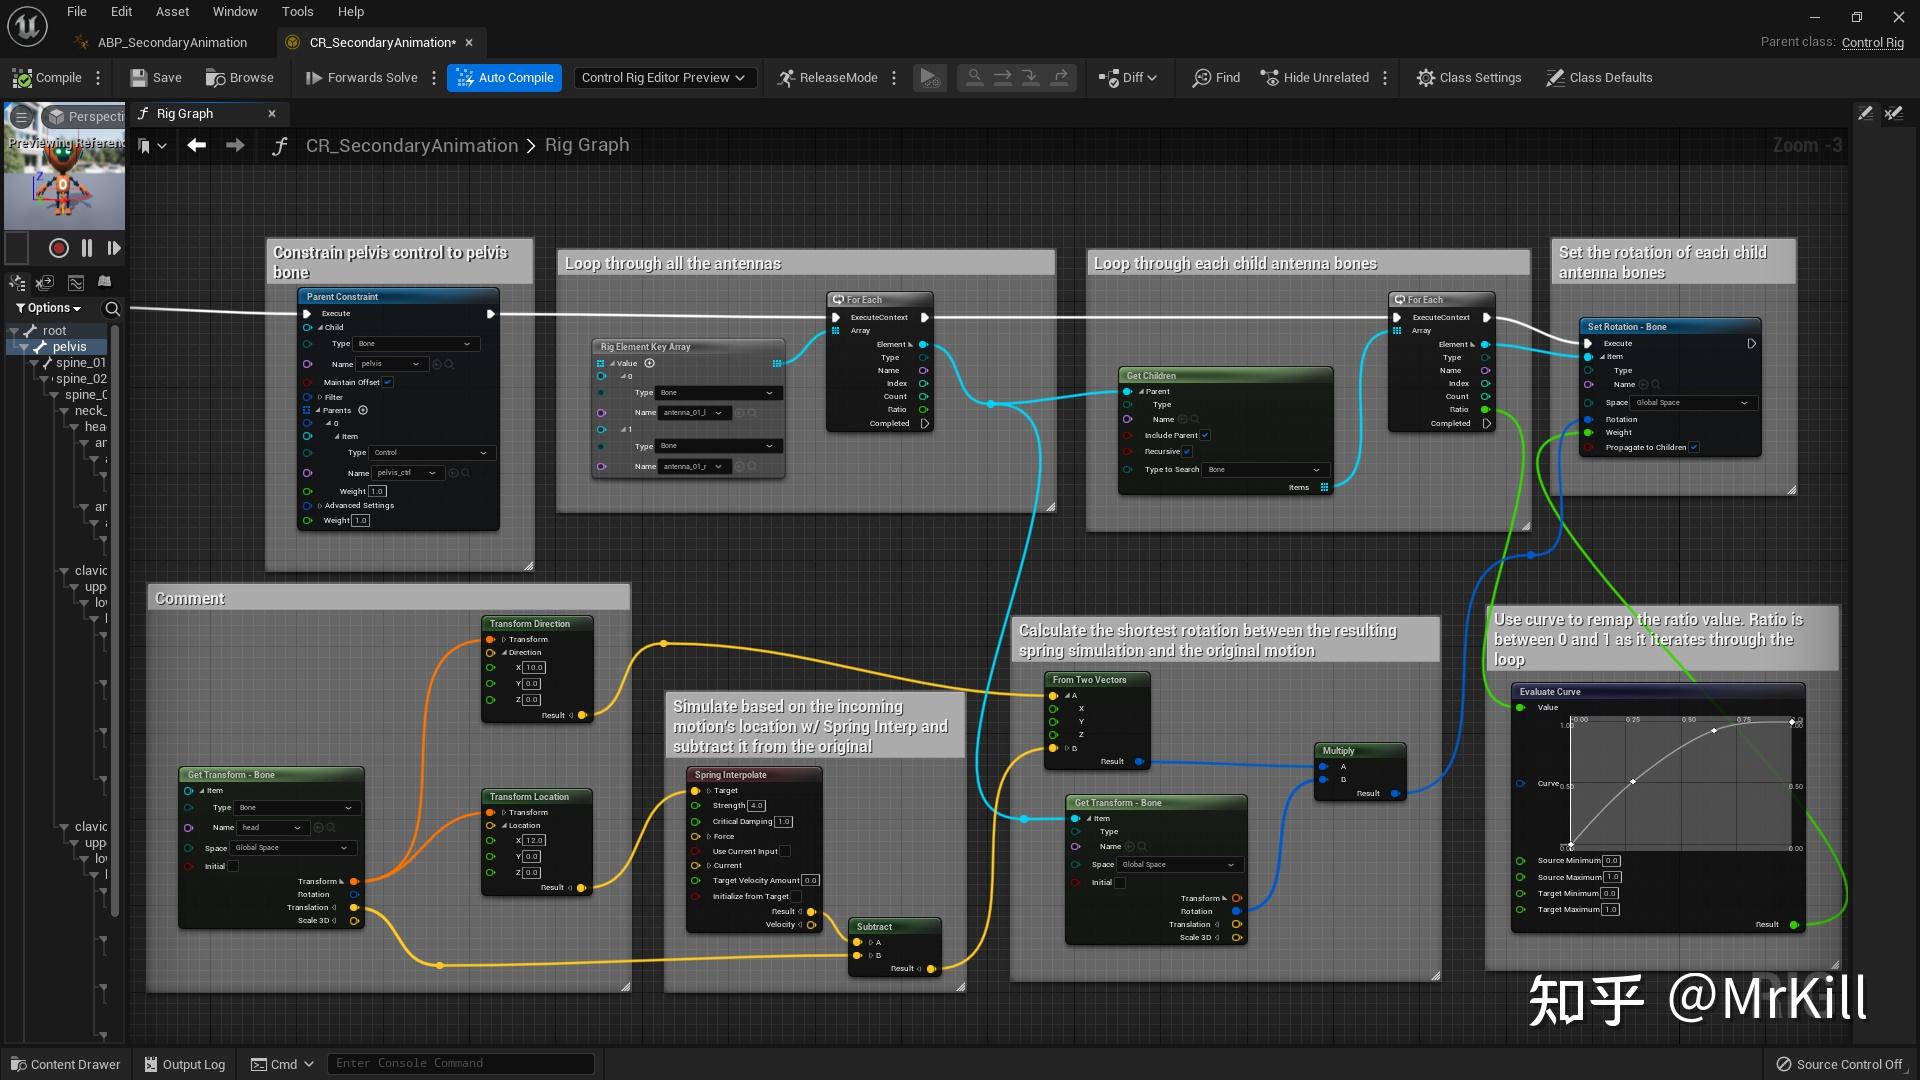Viewport: 1920px width, 1080px height.
Task: Save the Control Rig asset
Action: (155, 78)
